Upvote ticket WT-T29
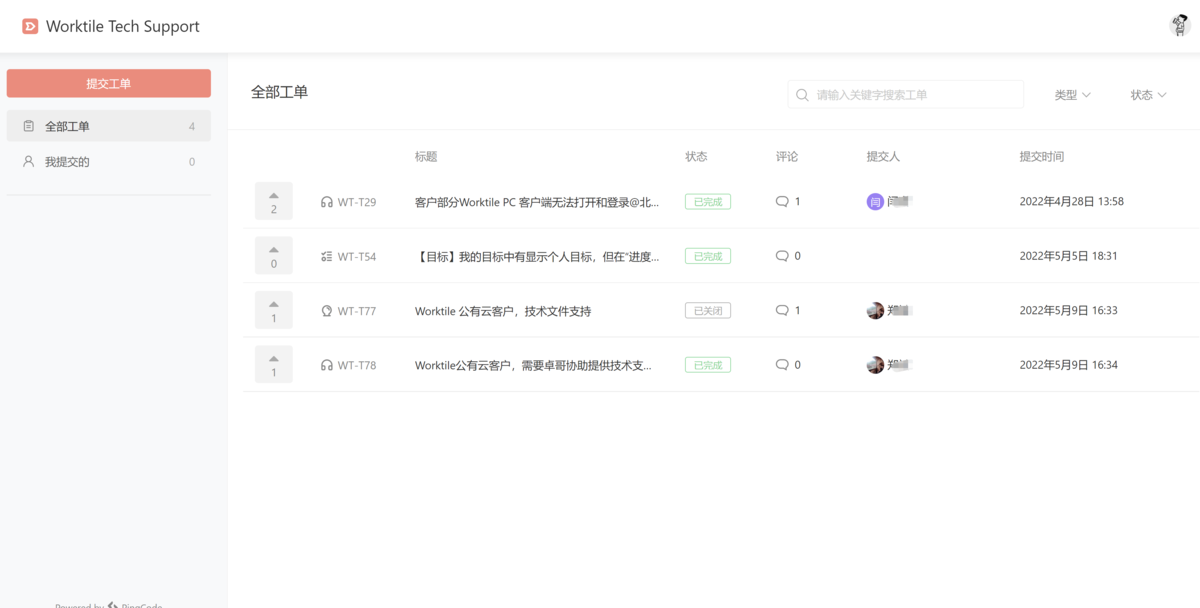The width and height of the screenshot is (1200, 608). (x=274, y=200)
